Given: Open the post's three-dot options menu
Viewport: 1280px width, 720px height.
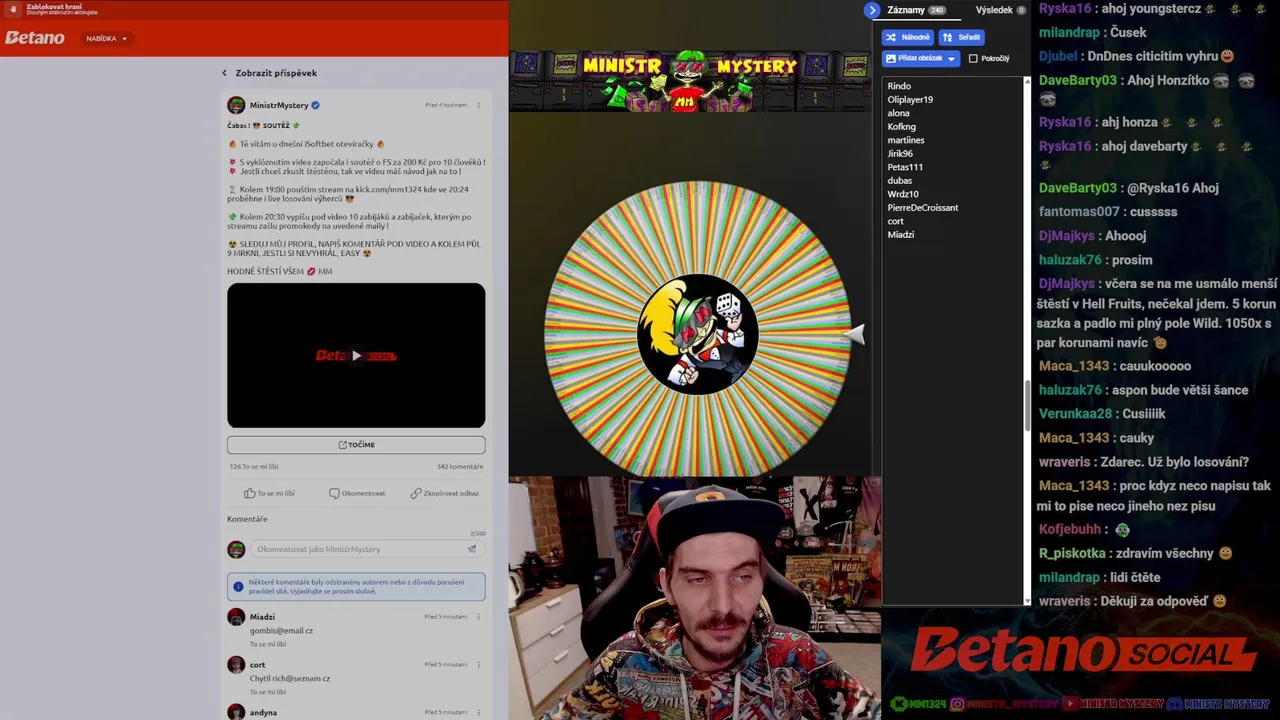Looking at the screenshot, I should click(x=478, y=105).
